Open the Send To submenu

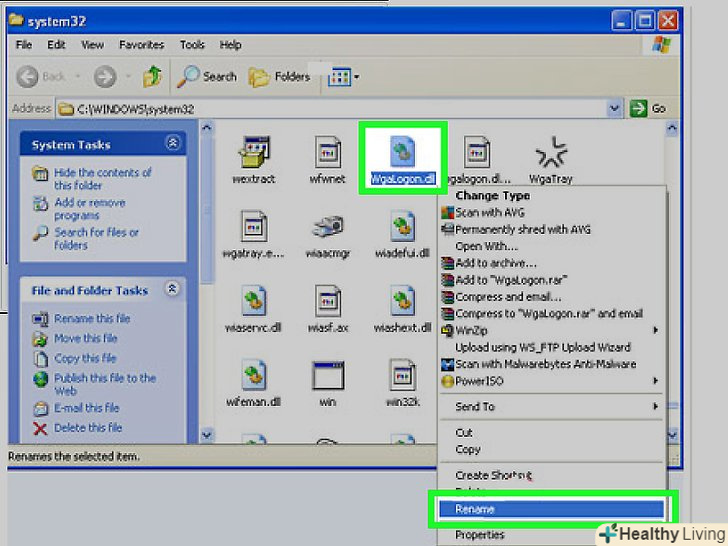click(552, 407)
